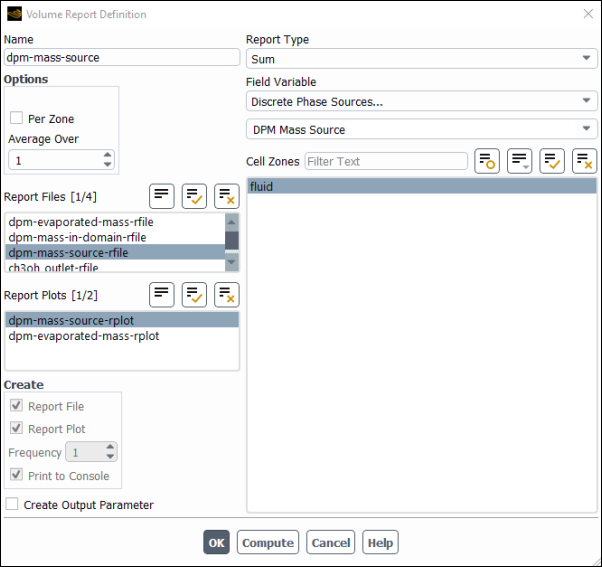
Task: Click the Name input field
Action: point(122,57)
